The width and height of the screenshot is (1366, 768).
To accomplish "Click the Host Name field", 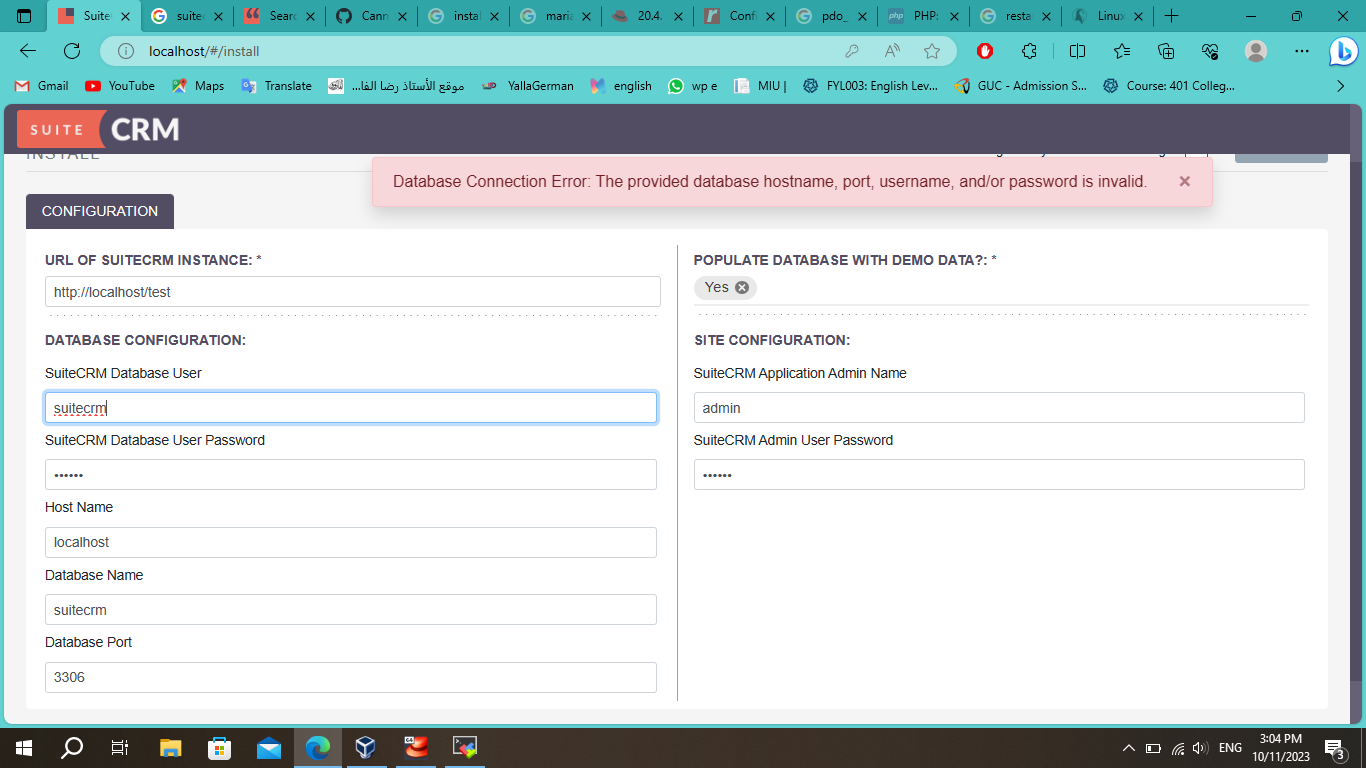I will (x=351, y=542).
